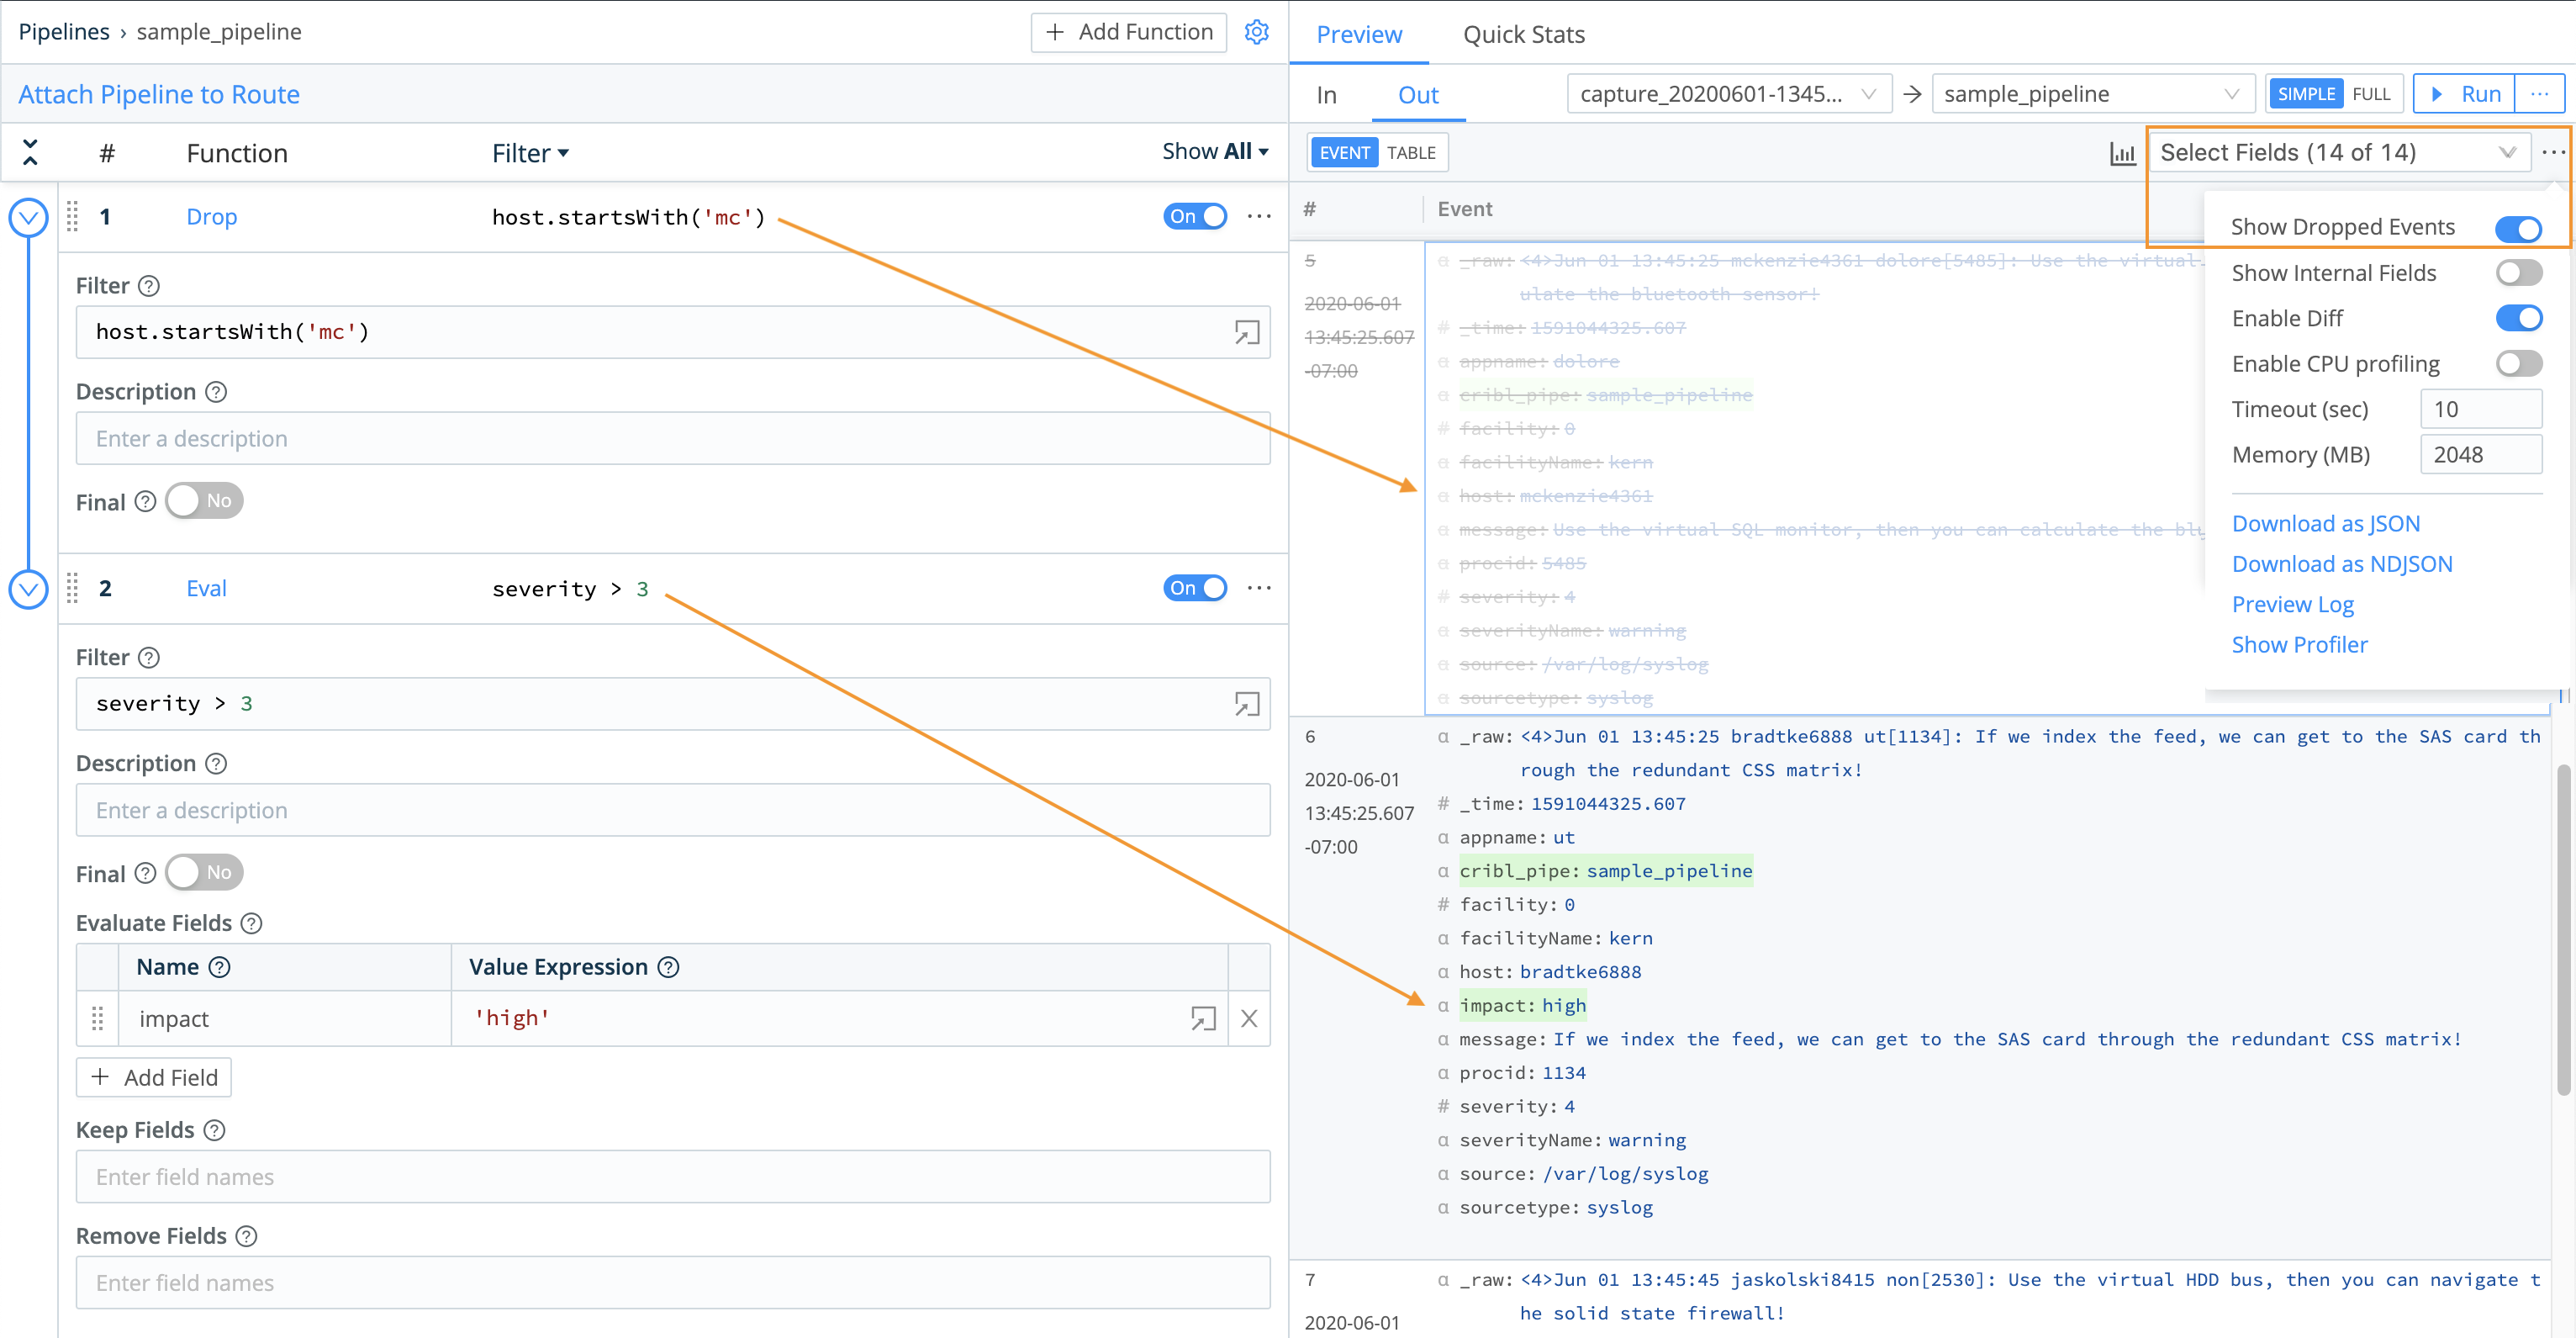Screen dimensions: 2576x1338
Task: Collapse the Eval function with chevron
Action: [27, 588]
